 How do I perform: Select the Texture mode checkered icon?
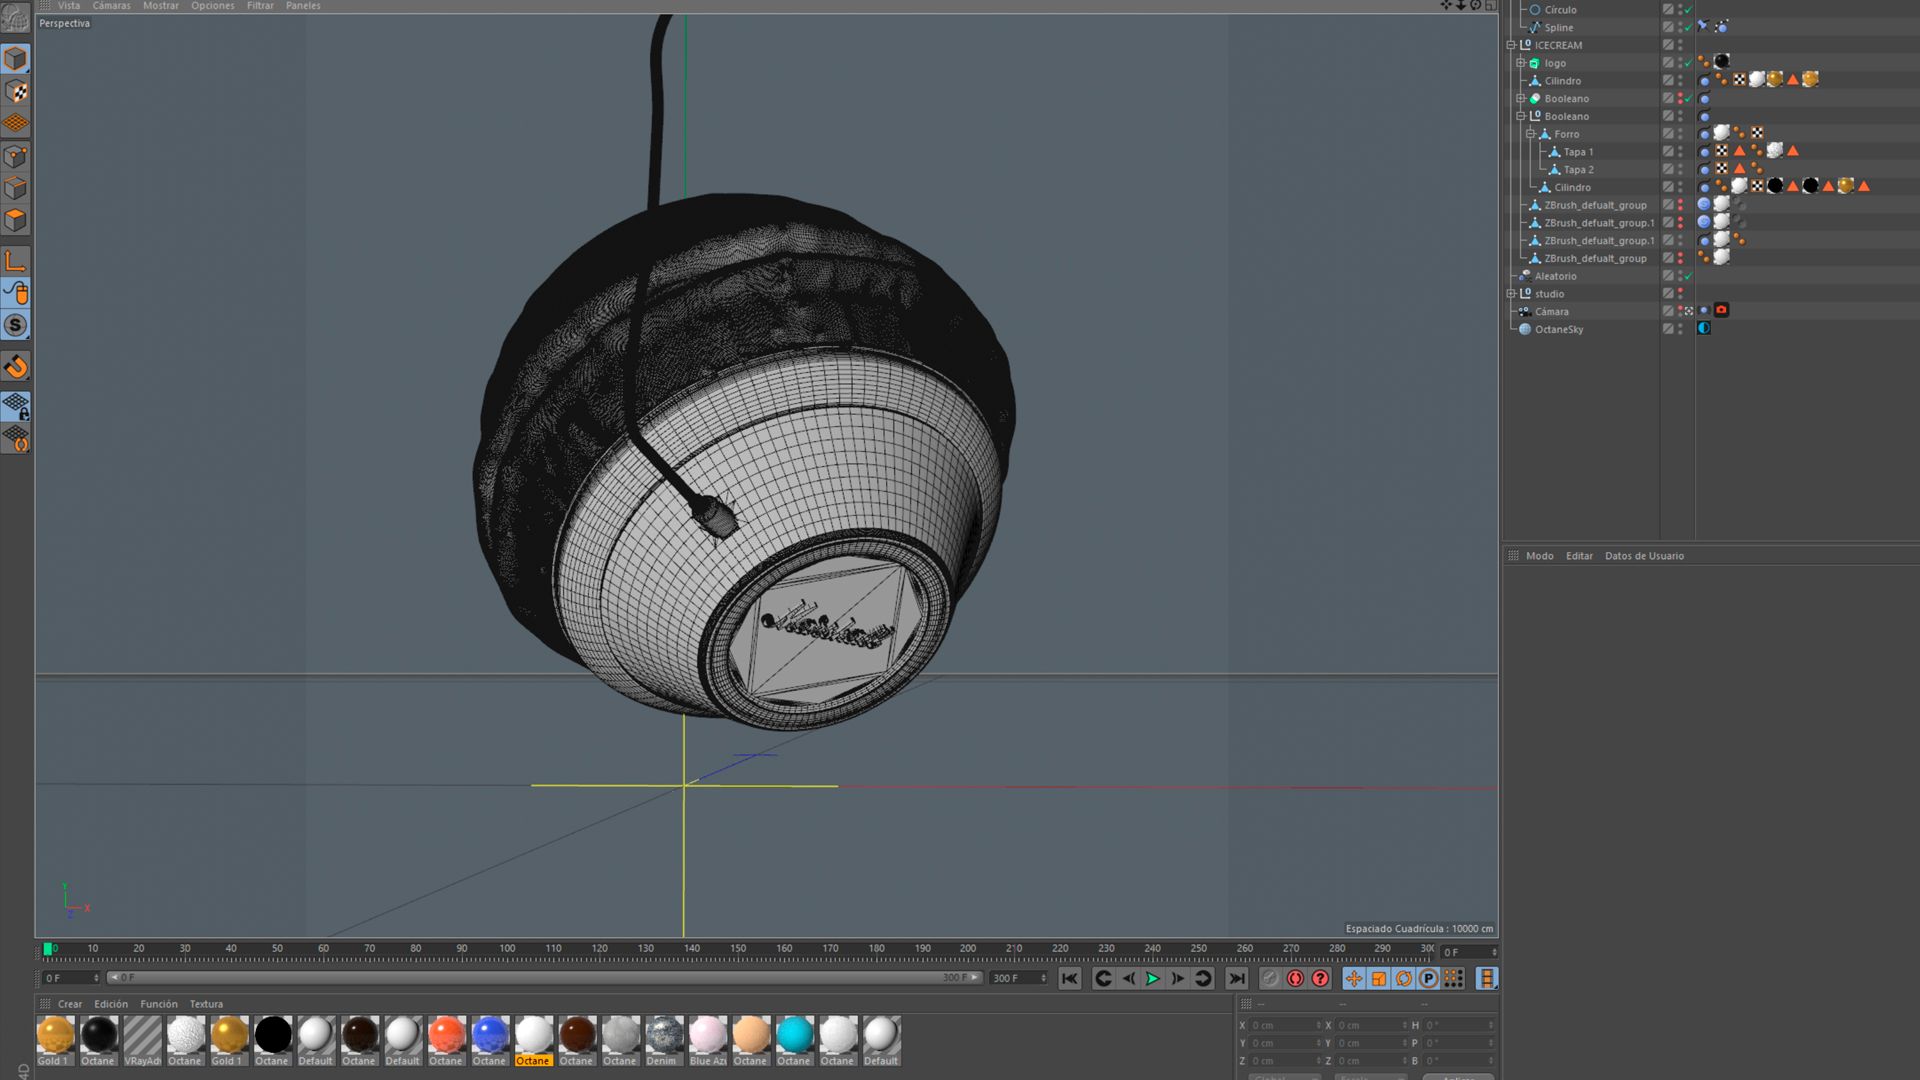click(x=15, y=91)
